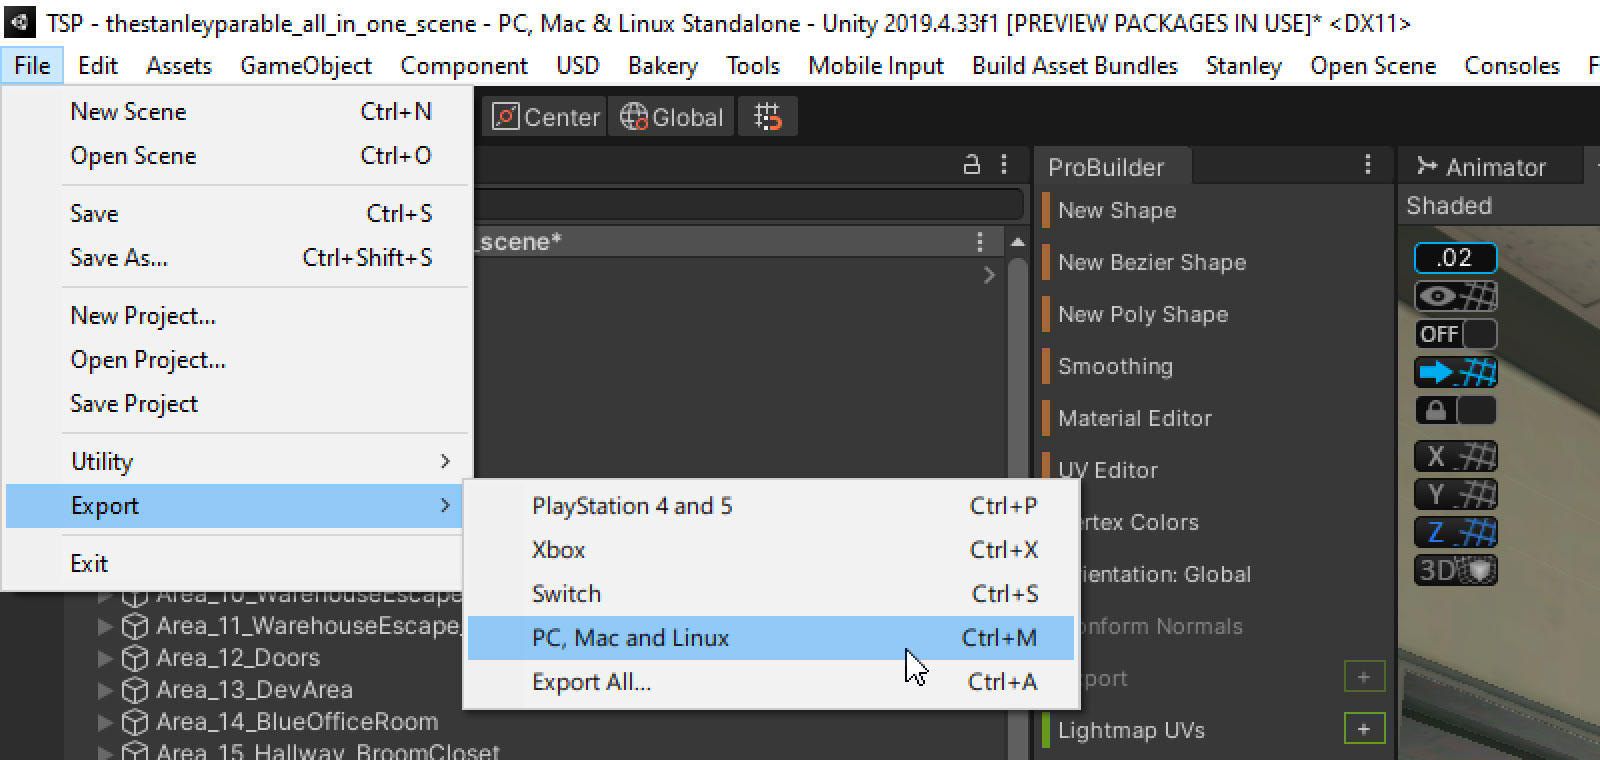Open the Export submenu arrow

coord(445,505)
